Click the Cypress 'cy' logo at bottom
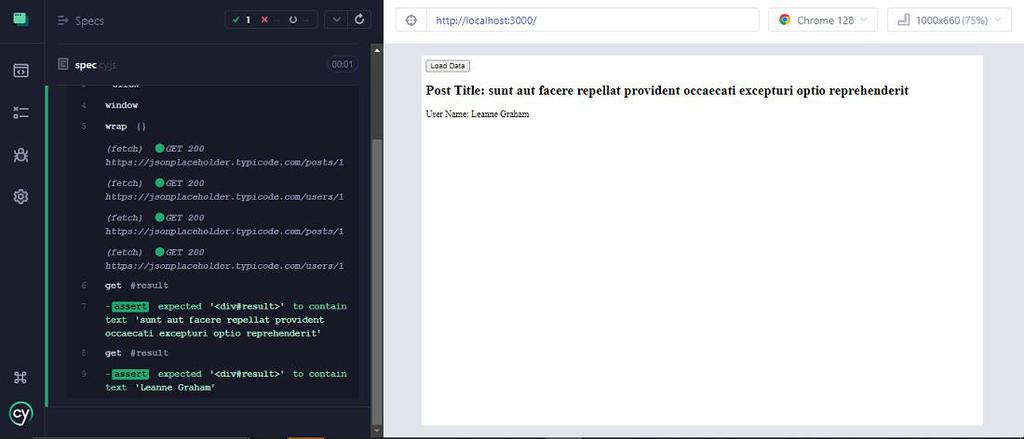The height and width of the screenshot is (439, 1024). 21,414
